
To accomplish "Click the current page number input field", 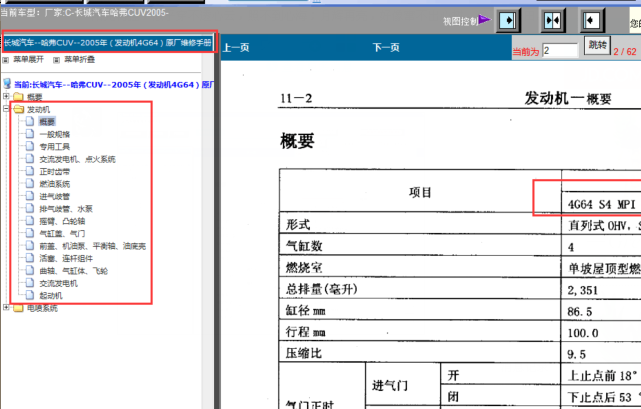I will [560, 50].
